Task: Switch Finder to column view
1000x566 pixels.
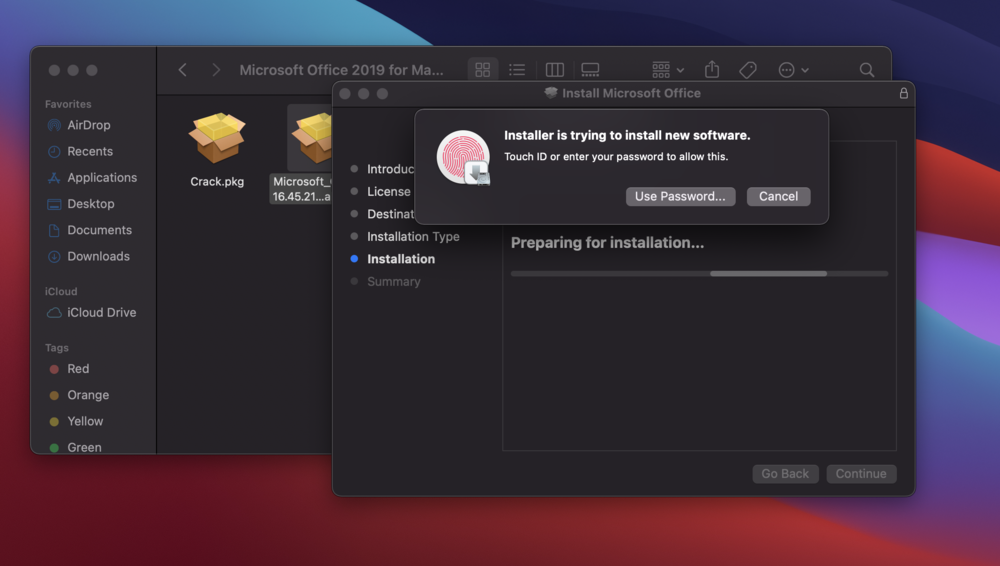Action: tap(555, 70)
